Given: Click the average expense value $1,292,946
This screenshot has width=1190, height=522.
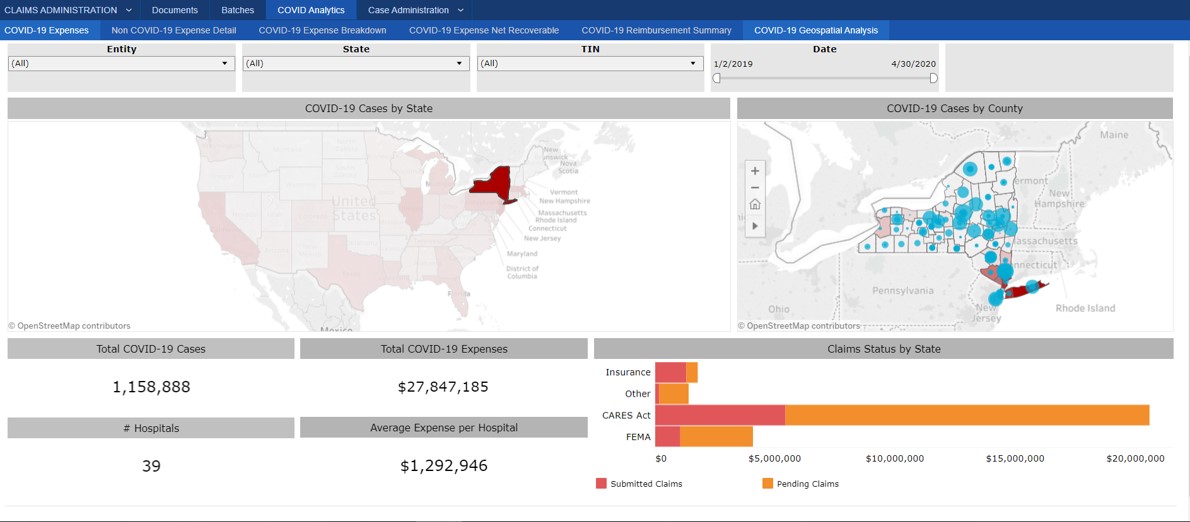Looking at the screenshot, I should (x=444, y=466).
